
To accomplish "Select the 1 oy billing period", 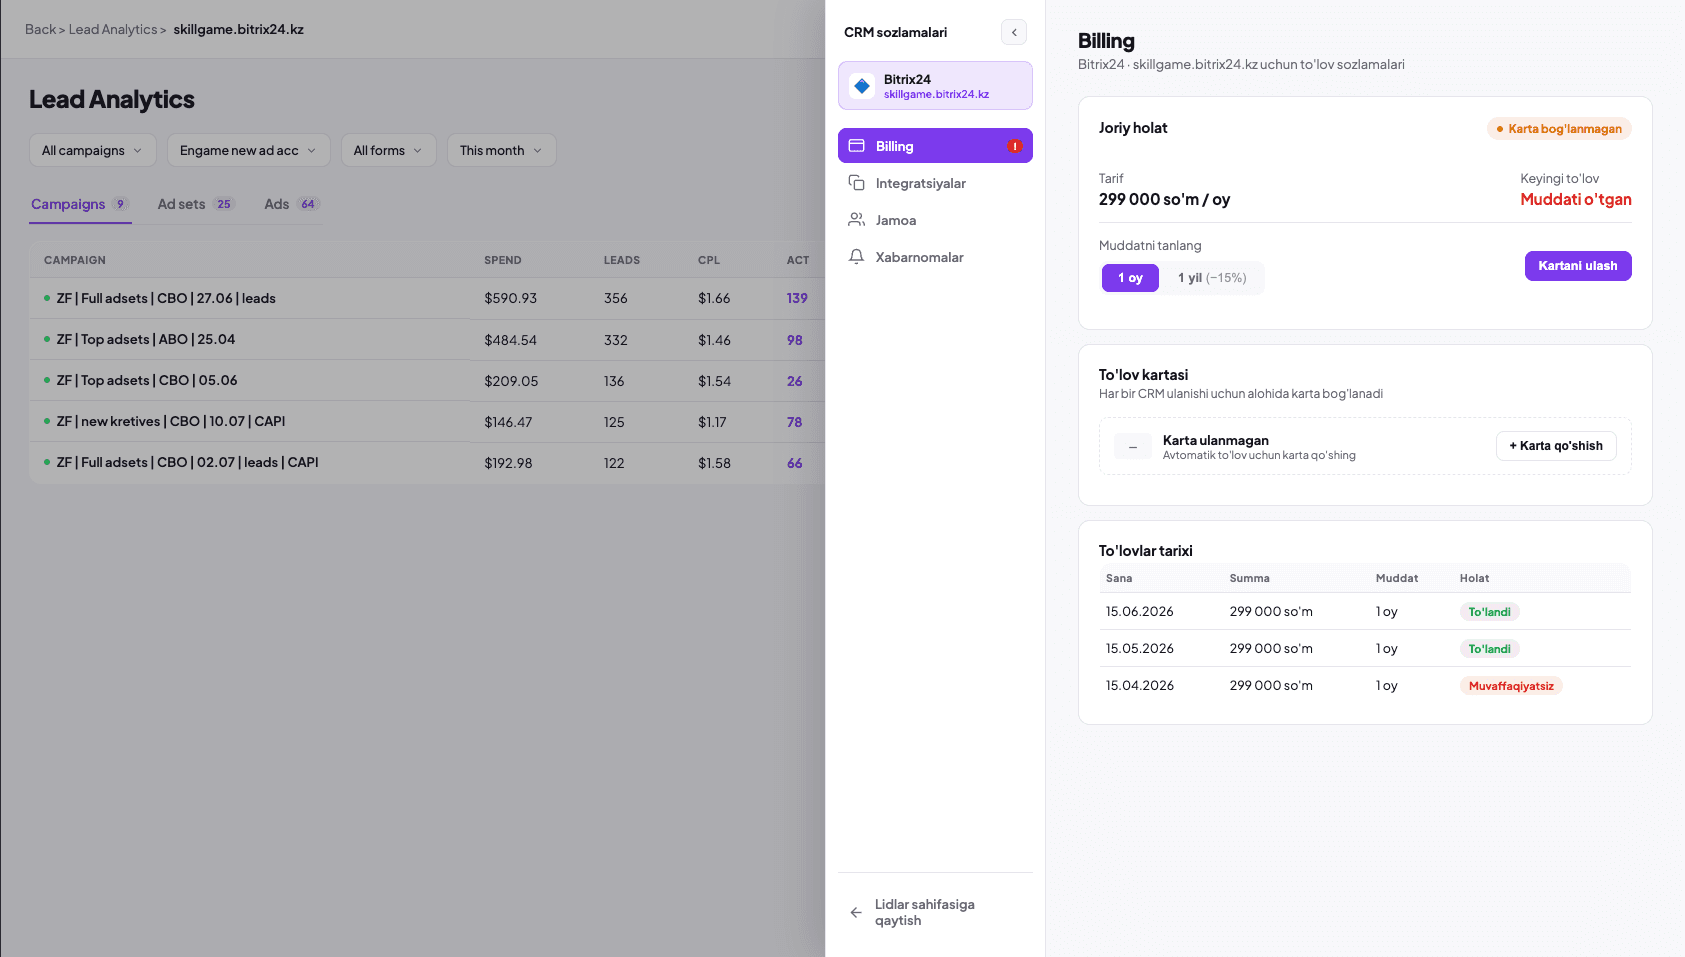I will point(1130,278).
